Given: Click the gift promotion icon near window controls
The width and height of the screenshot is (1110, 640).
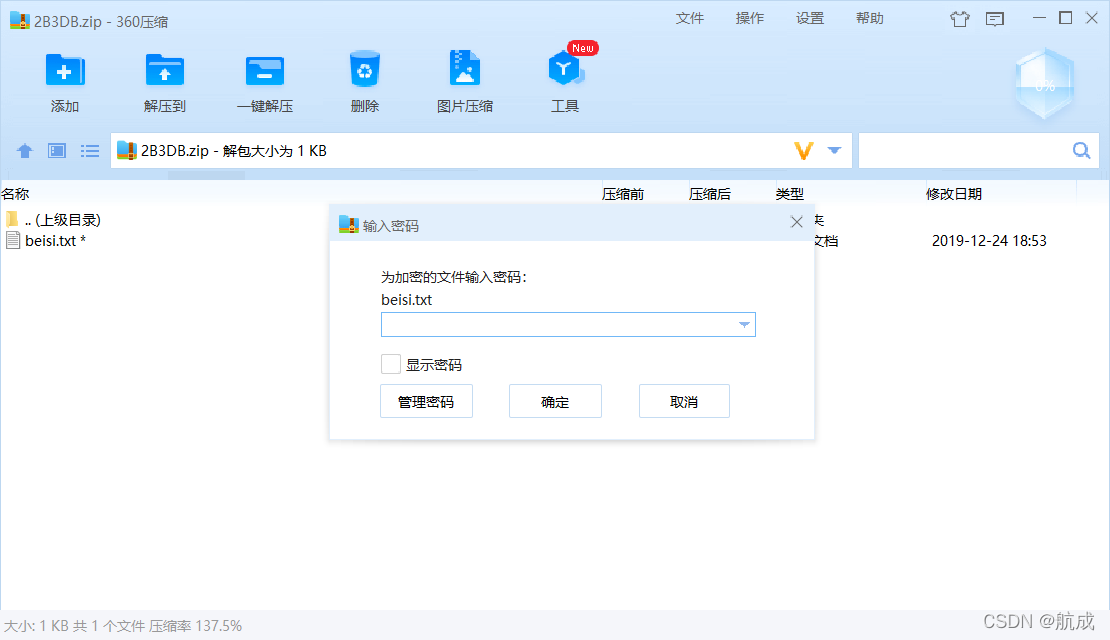Looking at the screenshot, I should (959, 18).
